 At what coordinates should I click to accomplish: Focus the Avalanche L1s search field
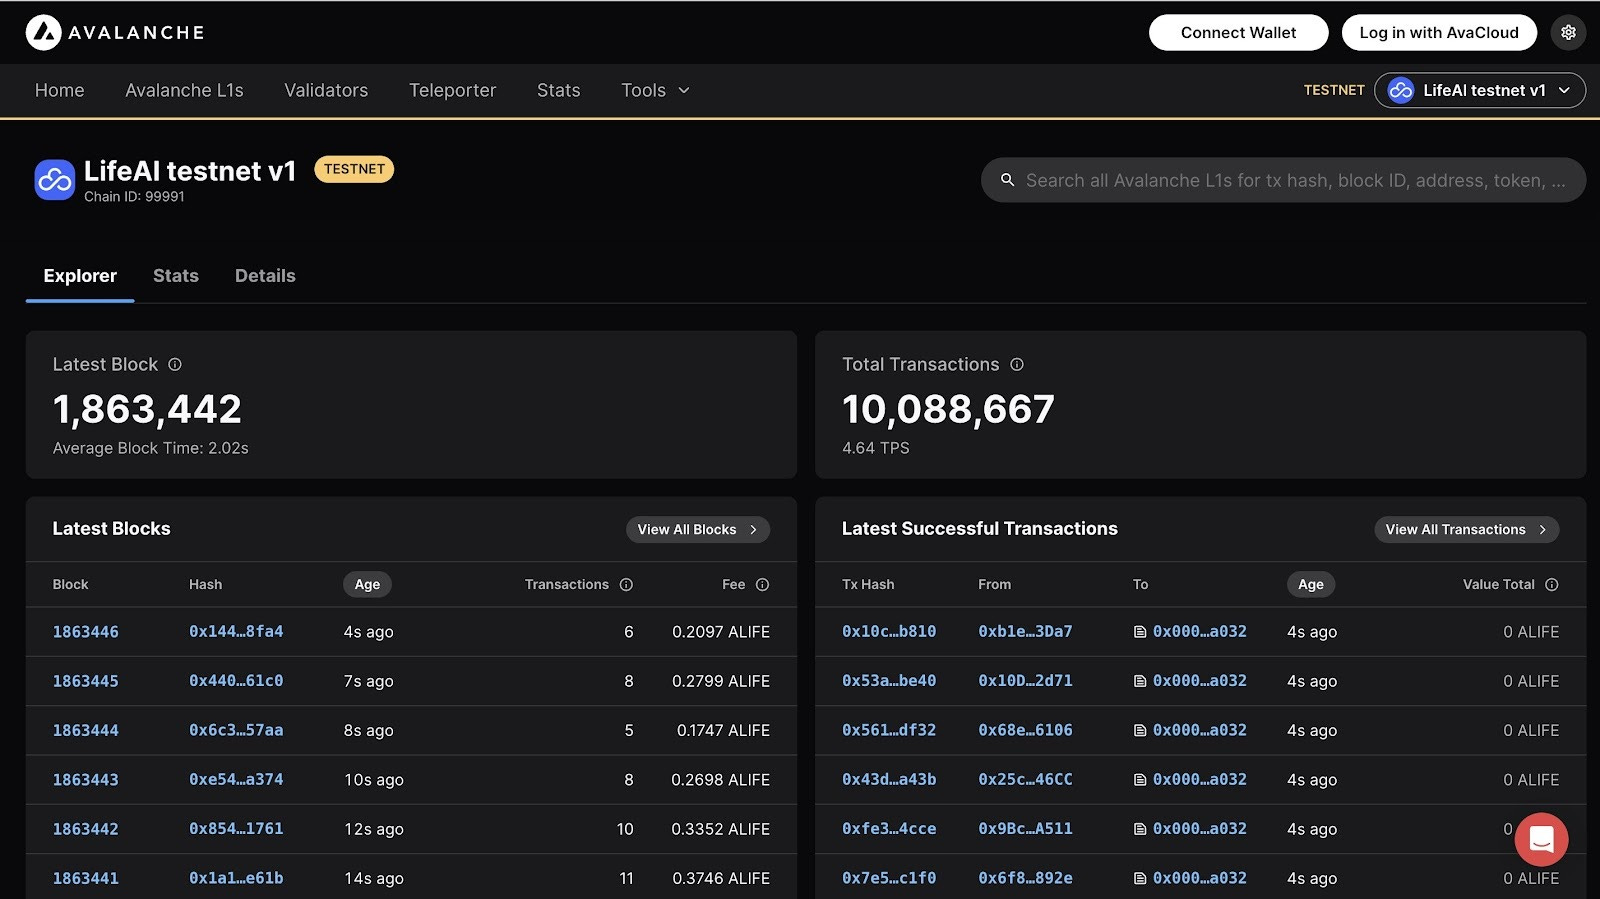(1283, 180)
